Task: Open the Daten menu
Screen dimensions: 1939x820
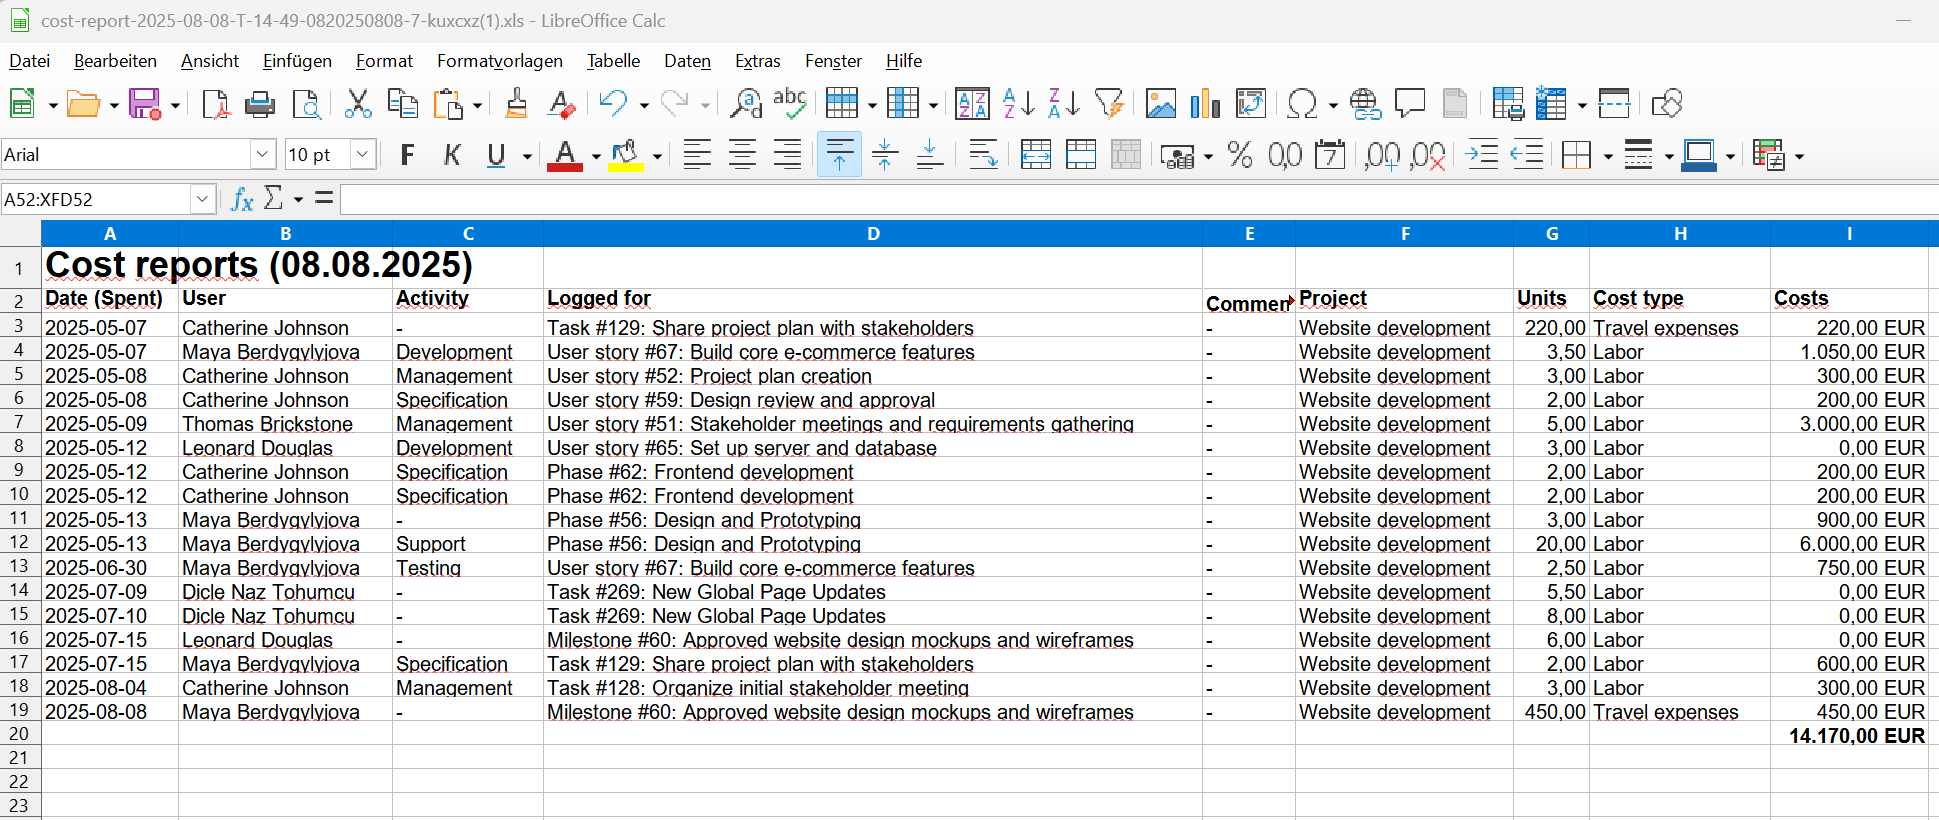Action: click(687, 61)
